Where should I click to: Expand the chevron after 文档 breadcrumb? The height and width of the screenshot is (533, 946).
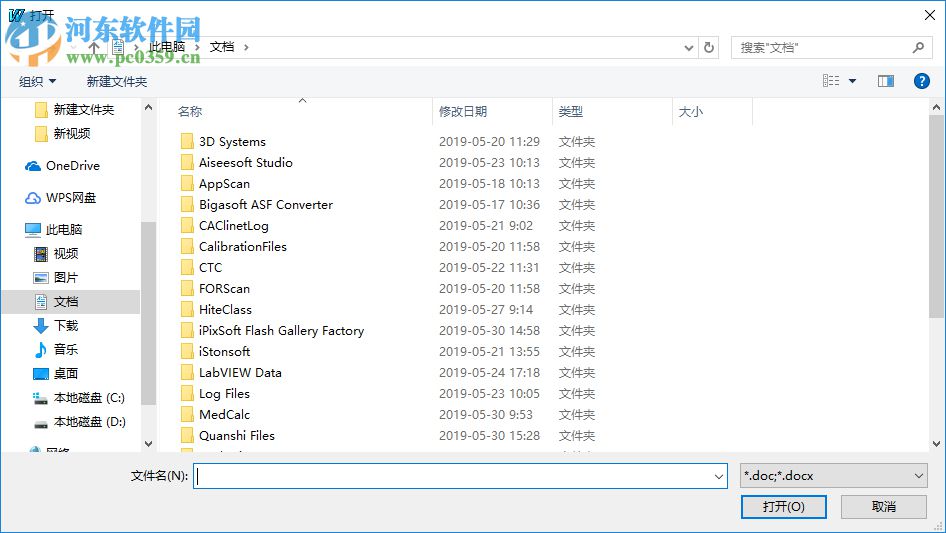[x=246, y=47]
